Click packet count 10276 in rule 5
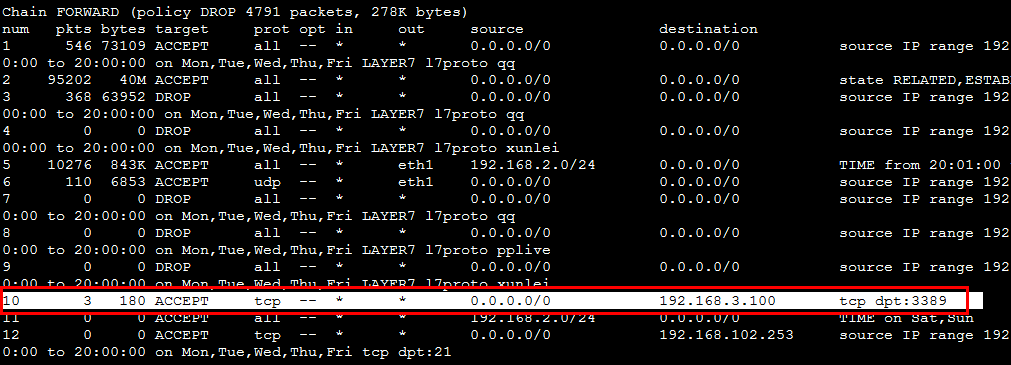This screenshot has height=365, width=1011. tap(70, 164)
